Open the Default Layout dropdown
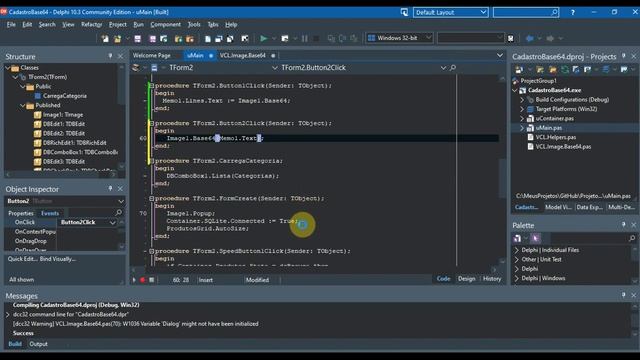 (x=483, y=13)
